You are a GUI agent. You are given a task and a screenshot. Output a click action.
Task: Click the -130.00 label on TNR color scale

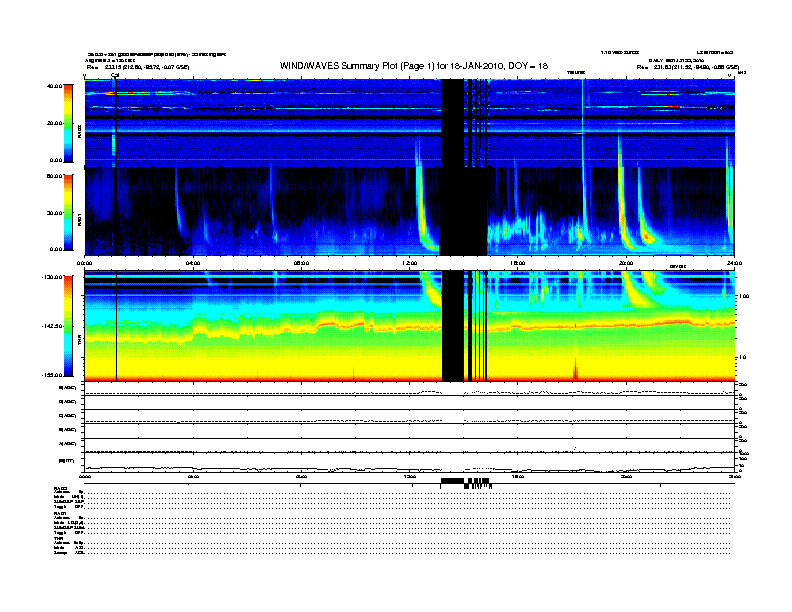point(52,277)
